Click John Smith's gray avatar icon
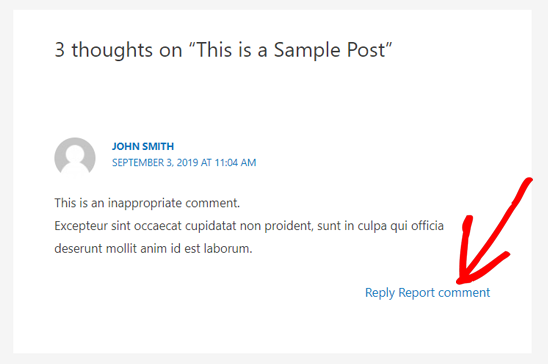This screenshot has width=548, height=364. click(x=75, y=157)
